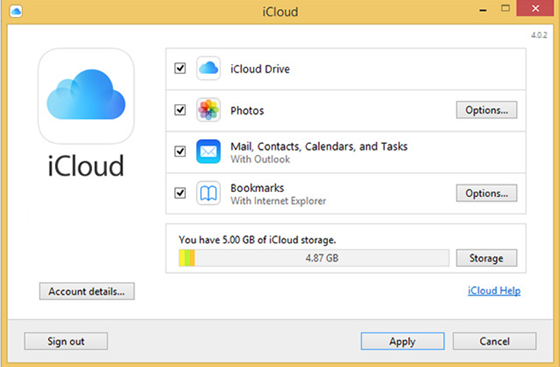Click the Photos label text
Screen dimensions: 560x367
pyautogui.click(x=247, y=111)
